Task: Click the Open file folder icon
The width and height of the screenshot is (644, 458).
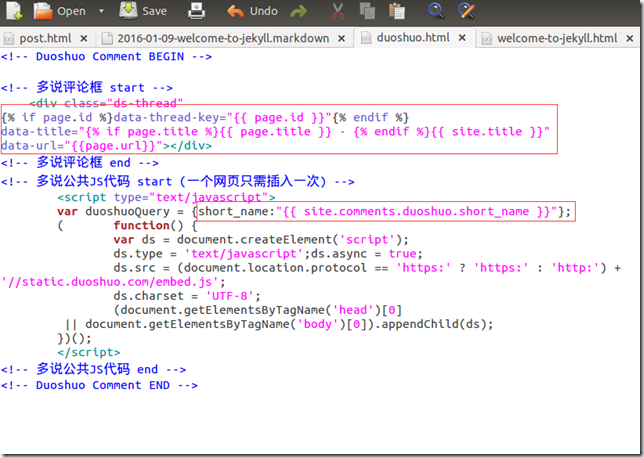Action: point(43,11)
